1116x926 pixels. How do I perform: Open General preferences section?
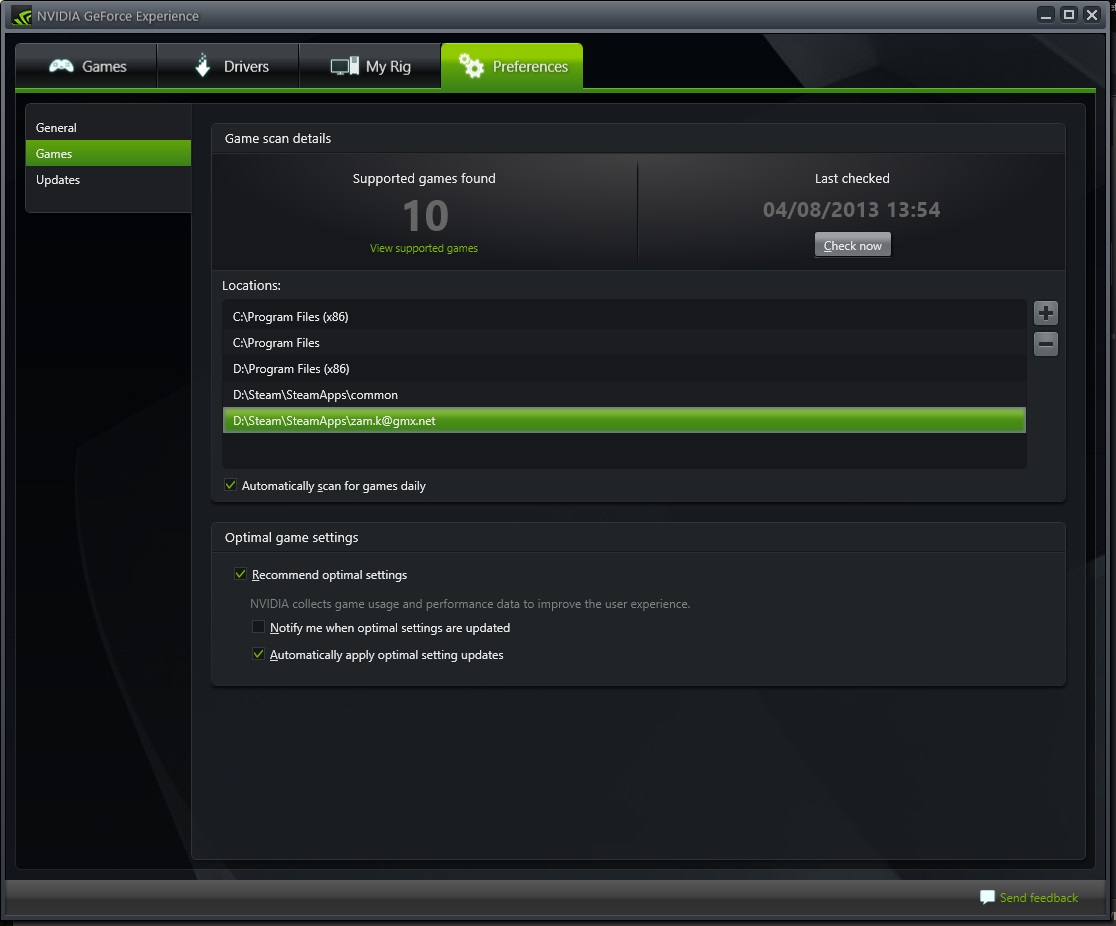pos(108,127)
